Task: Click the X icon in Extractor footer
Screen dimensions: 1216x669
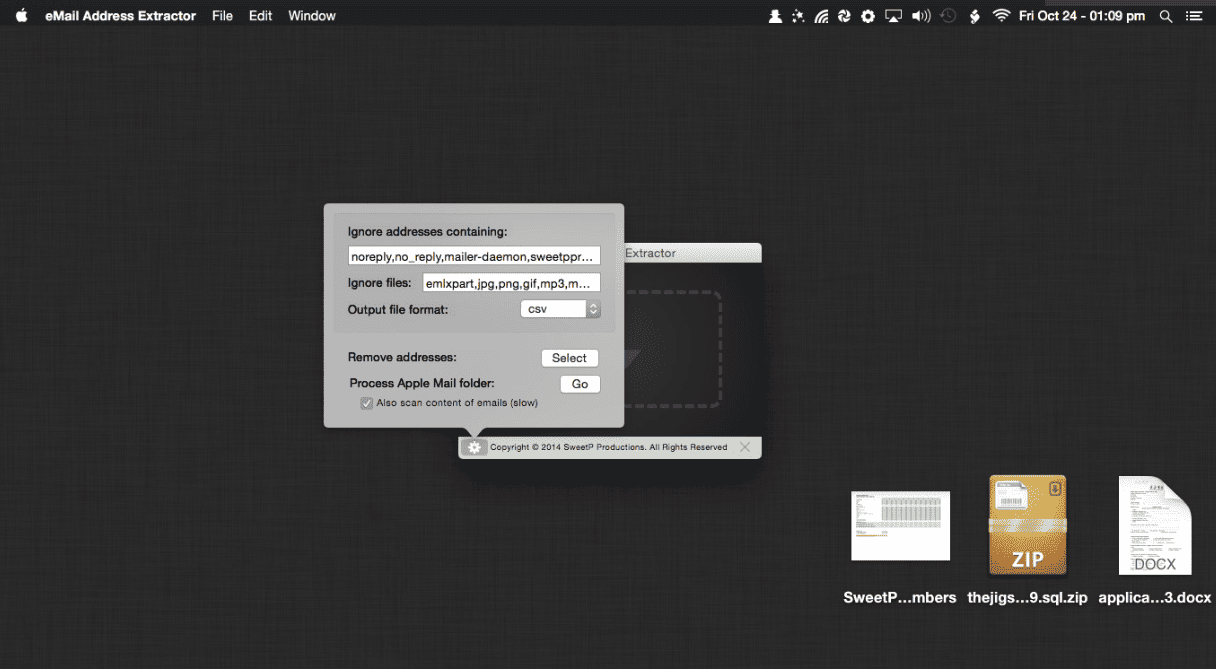Action: 745,447
